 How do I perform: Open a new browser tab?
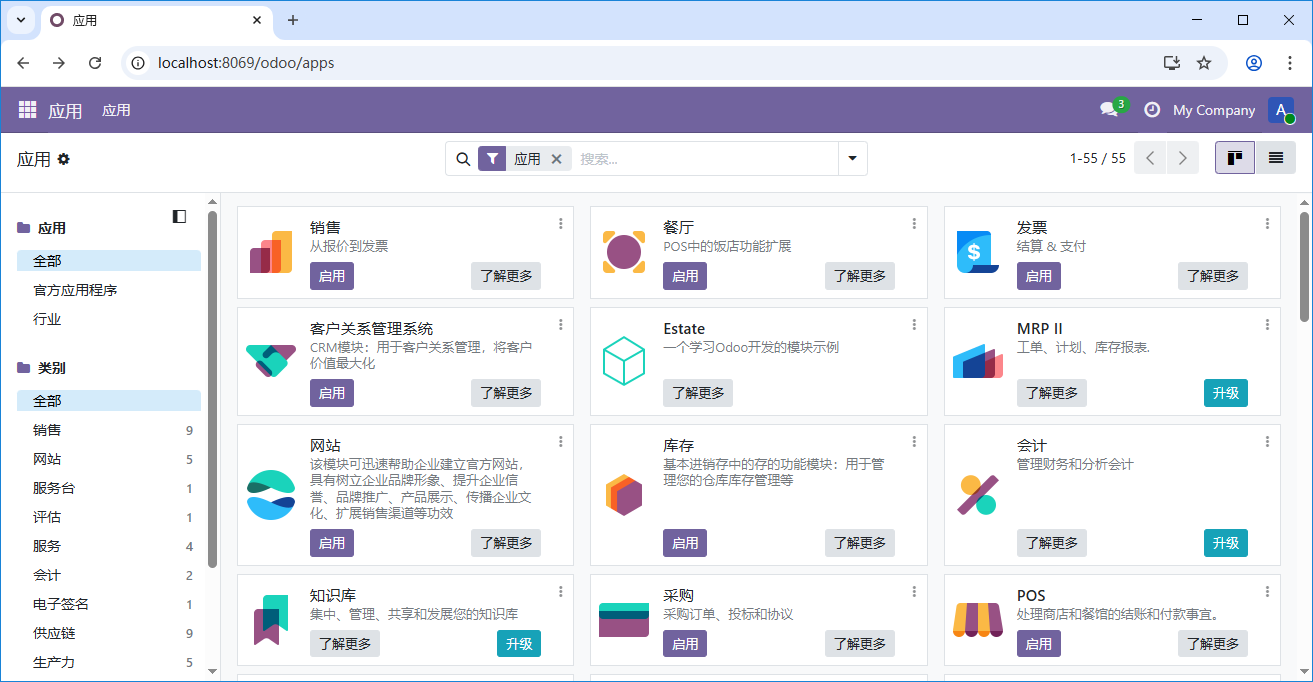tap(293, 20)
